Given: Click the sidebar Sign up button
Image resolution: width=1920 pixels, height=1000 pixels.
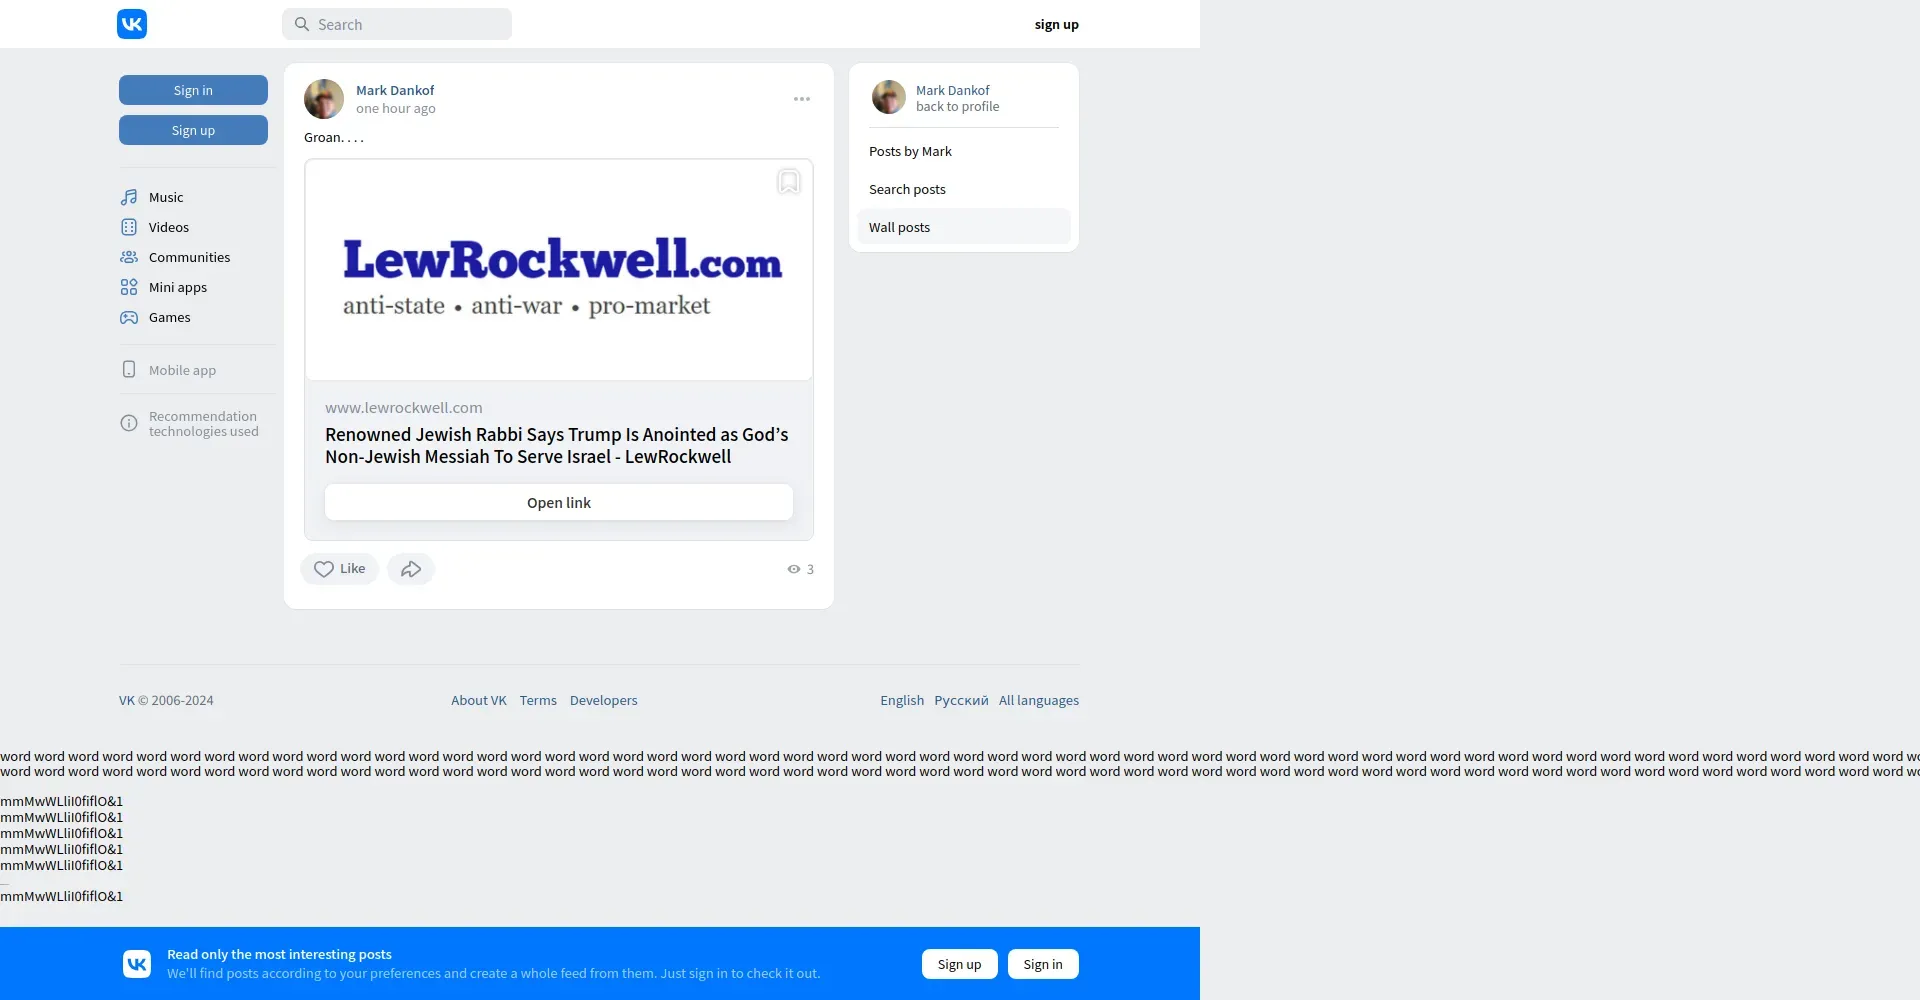Looking at the screenshot, I should coord(193,130).
